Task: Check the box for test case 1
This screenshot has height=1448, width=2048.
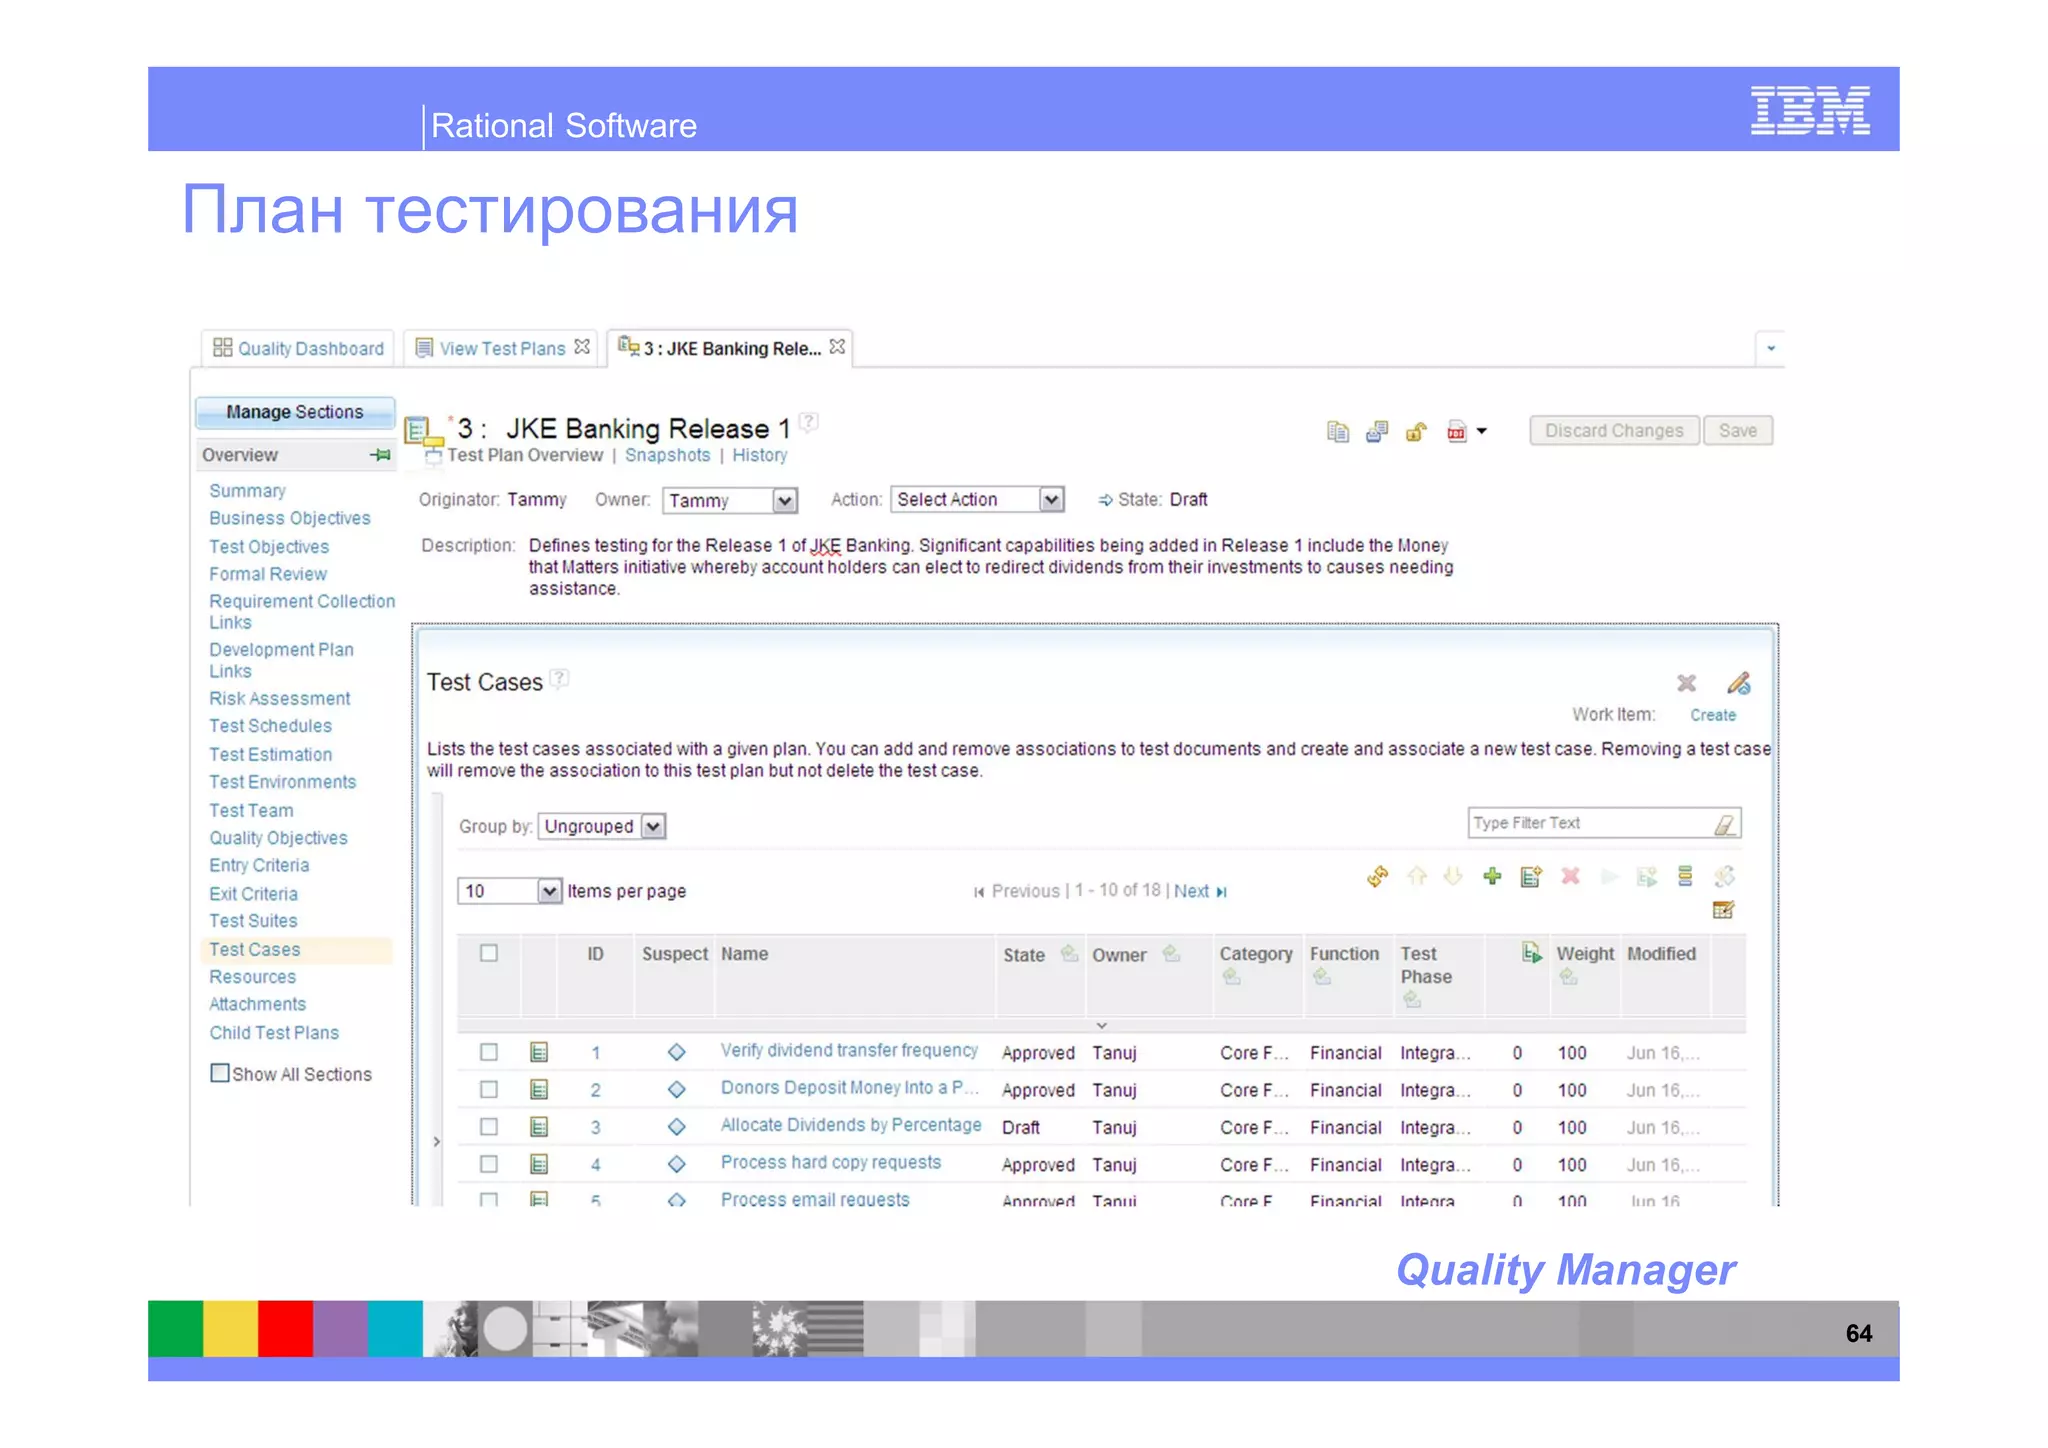Action: pos(489,1052)
